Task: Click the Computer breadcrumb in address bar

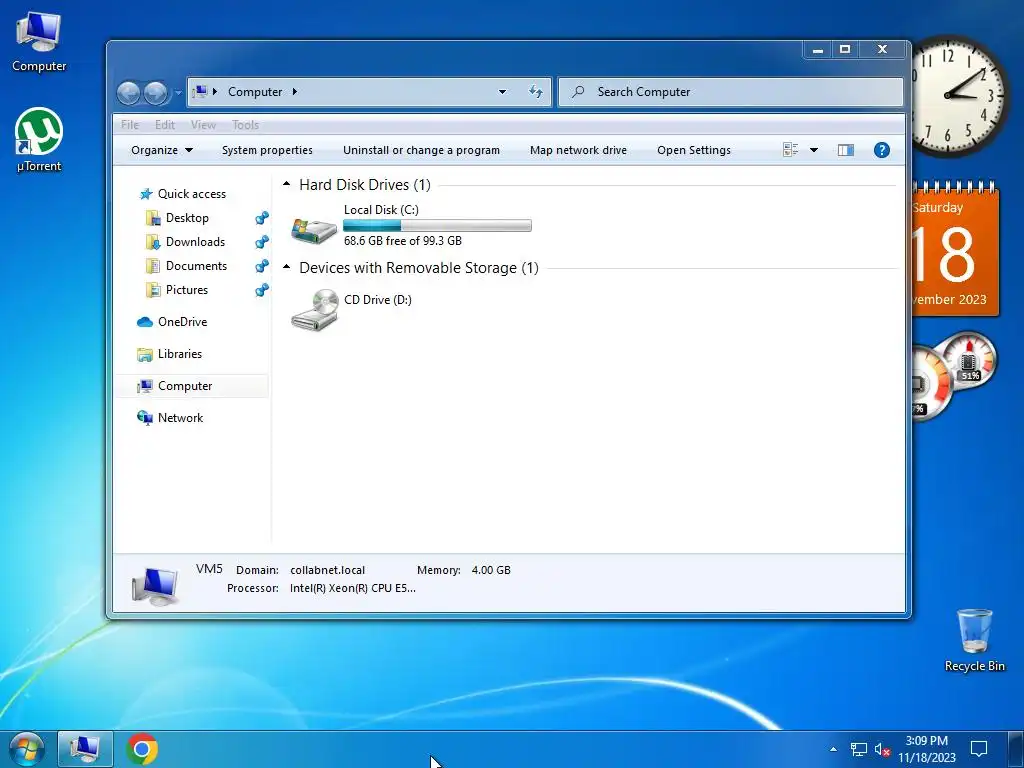Action: coord(255,91)
